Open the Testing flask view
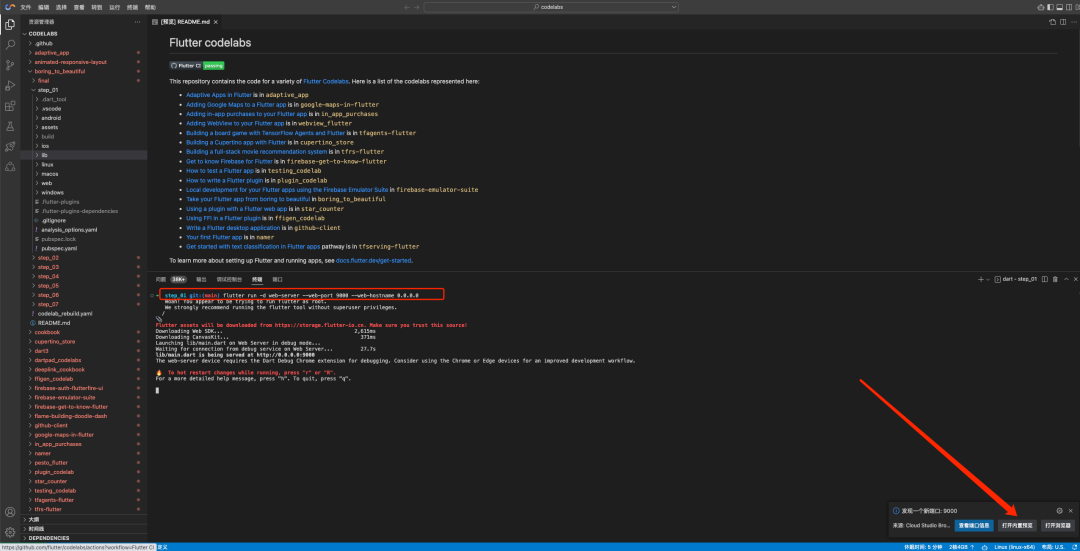This screenshot has height=551, width=1080. pyautogui.click(x=10, y=126)
